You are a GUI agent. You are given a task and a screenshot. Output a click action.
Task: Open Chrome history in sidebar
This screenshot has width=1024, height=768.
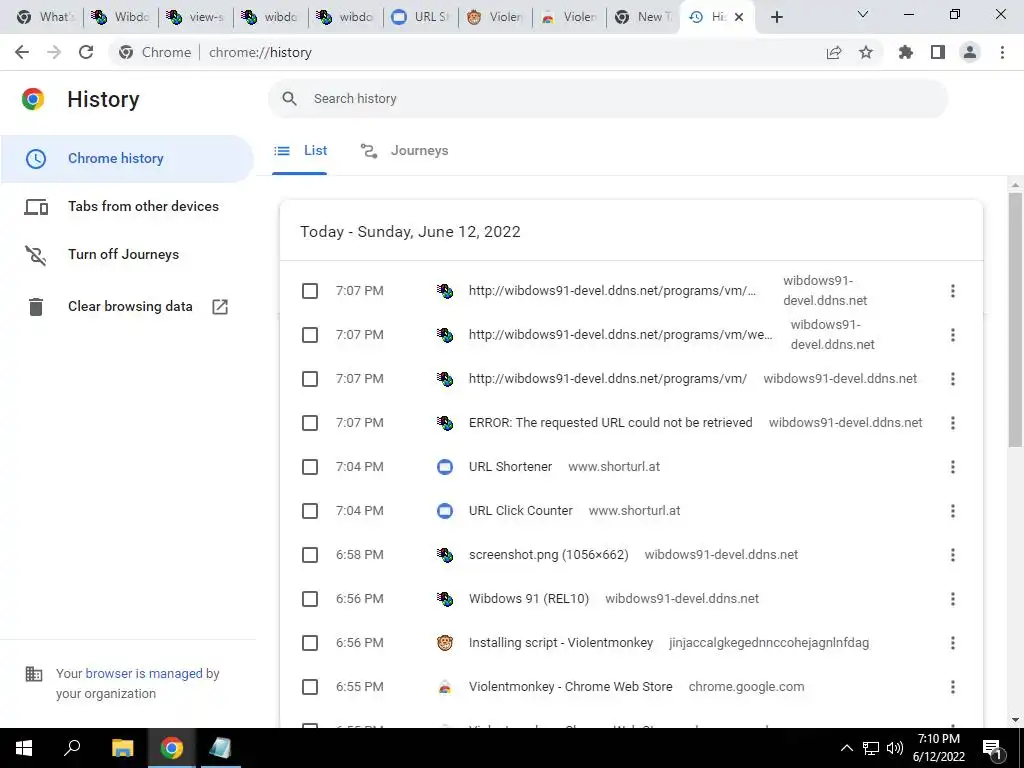click(x=127, y=159)
